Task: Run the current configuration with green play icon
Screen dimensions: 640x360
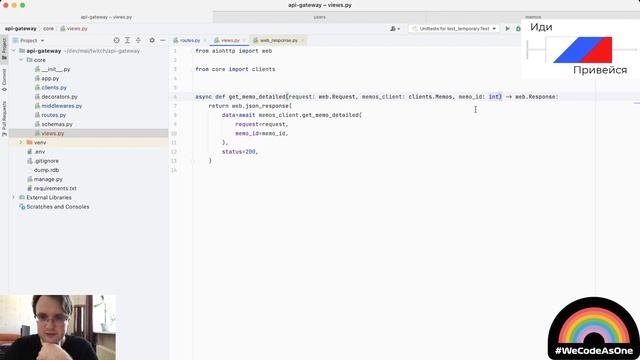Action: (x=507, y=29)
